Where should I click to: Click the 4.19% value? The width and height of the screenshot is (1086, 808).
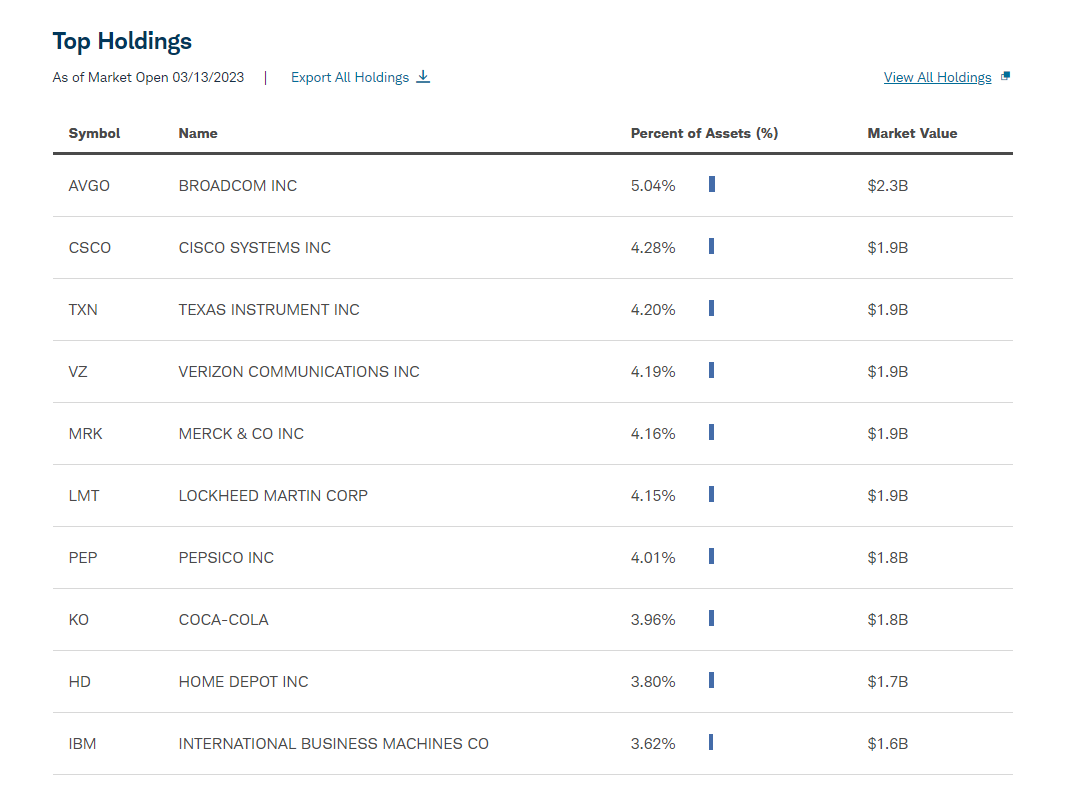pyautogui.click(x=653, y=372)
